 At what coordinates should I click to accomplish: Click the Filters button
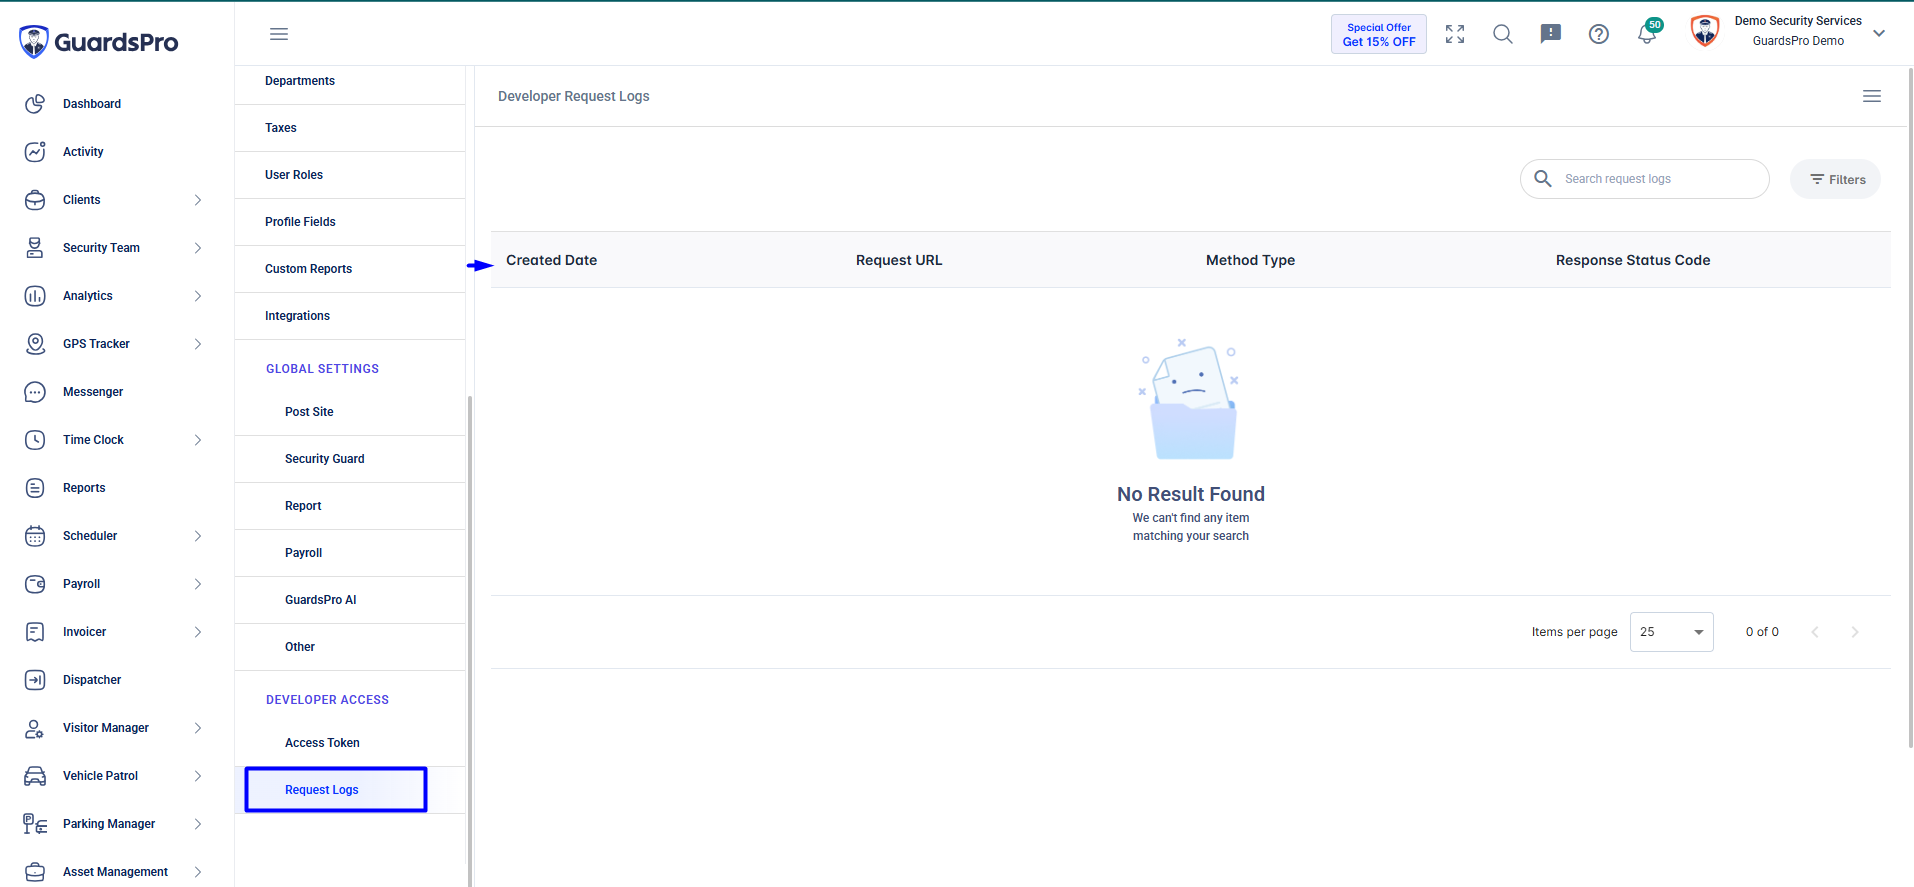tap(1836, 179)
